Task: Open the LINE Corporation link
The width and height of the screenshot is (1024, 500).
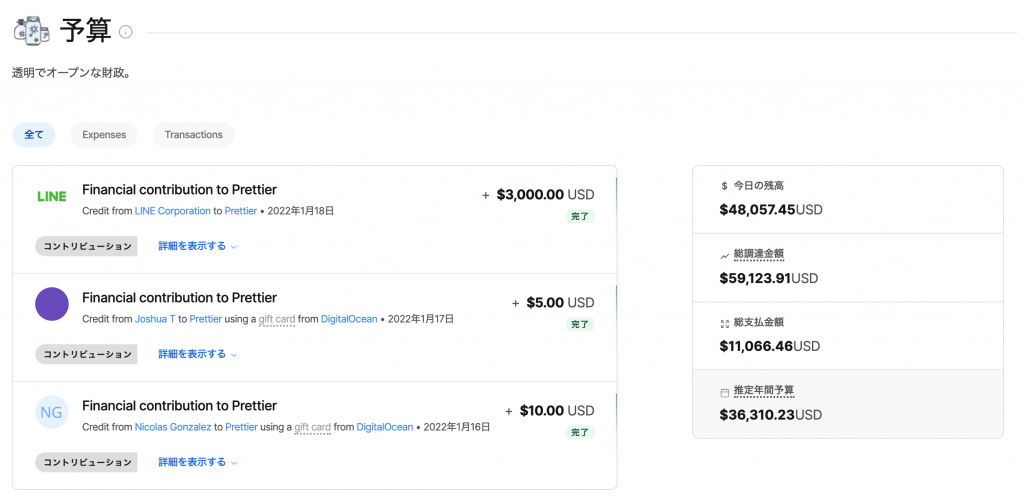Action: [172, 211]
